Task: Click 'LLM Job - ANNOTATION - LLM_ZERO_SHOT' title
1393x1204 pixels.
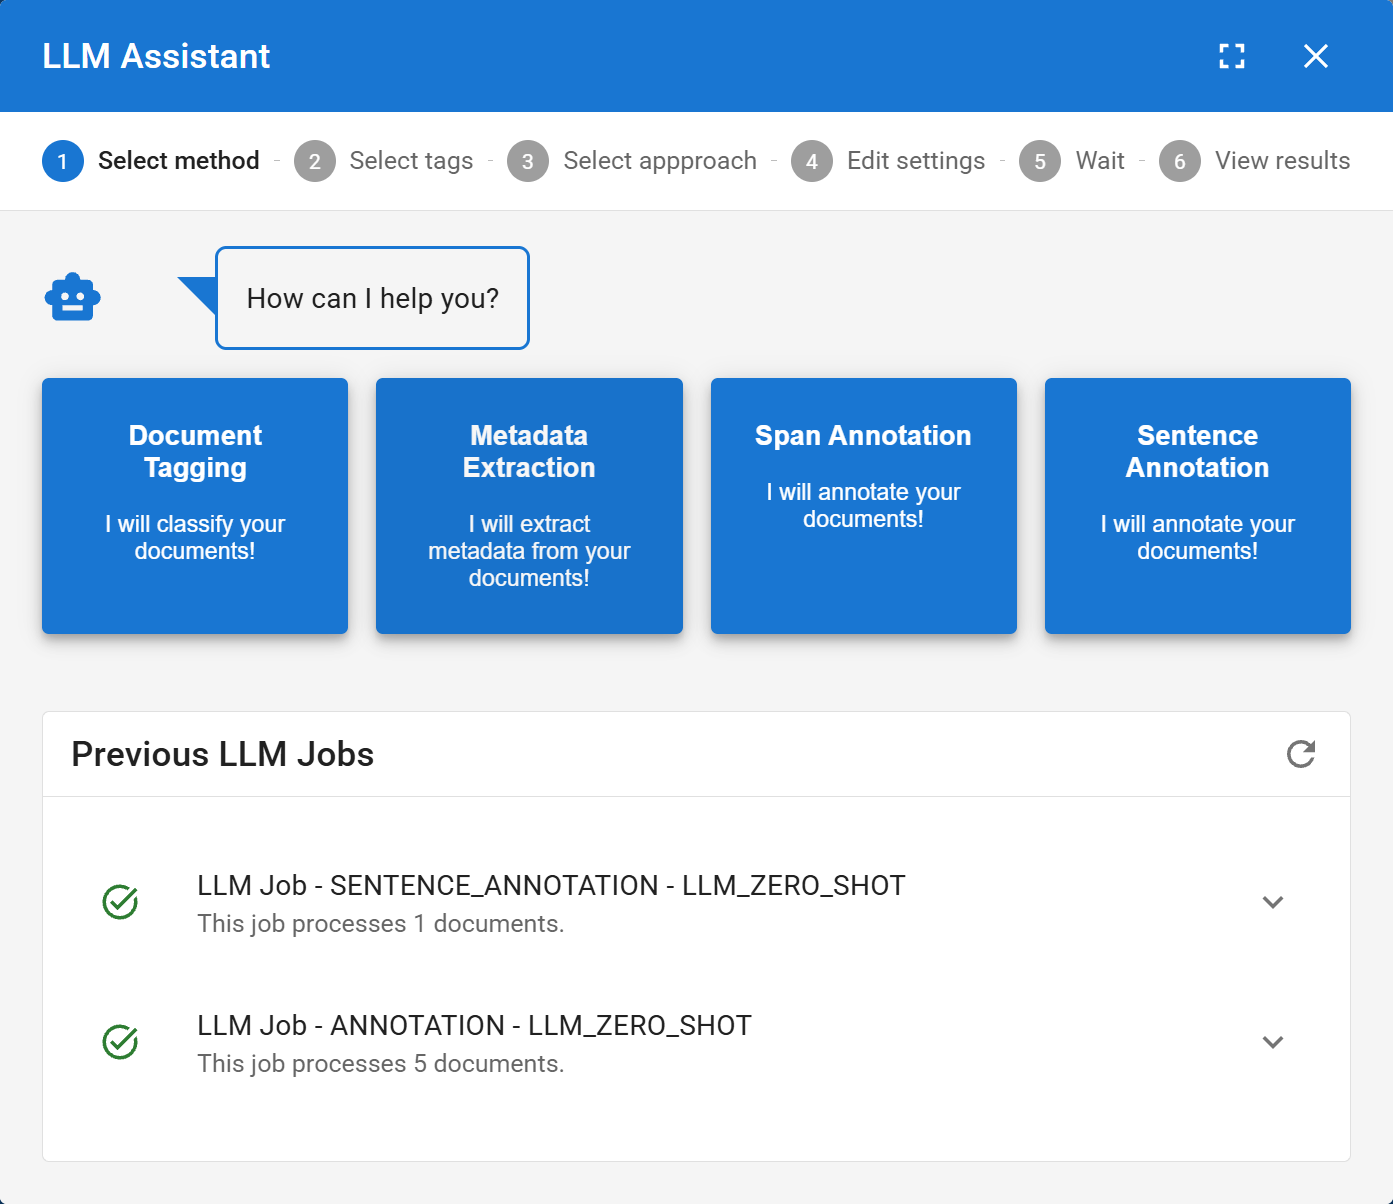Action: tap(474, 1025)
